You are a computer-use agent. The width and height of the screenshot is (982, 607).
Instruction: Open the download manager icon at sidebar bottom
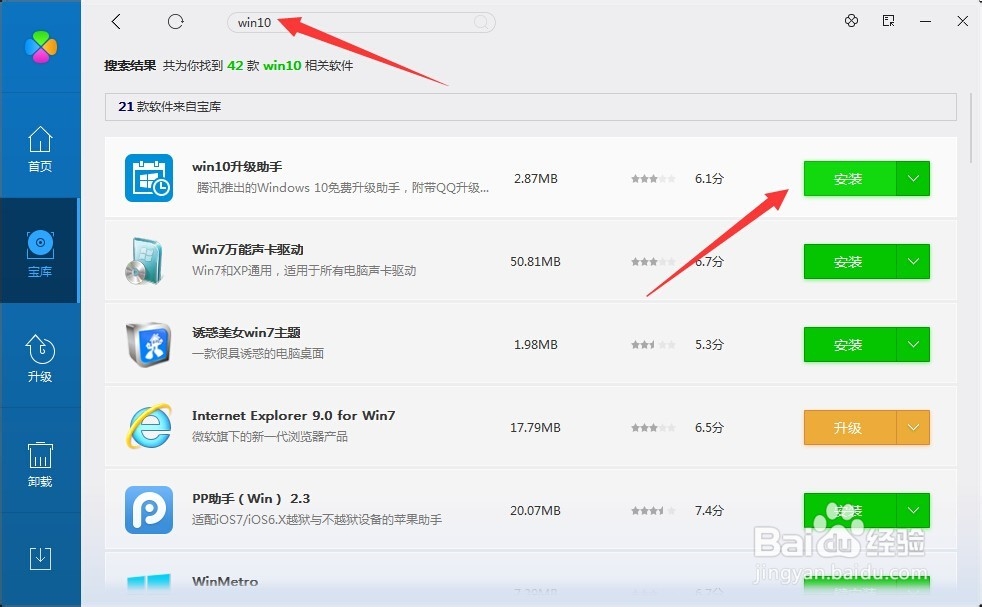[40, 558]
